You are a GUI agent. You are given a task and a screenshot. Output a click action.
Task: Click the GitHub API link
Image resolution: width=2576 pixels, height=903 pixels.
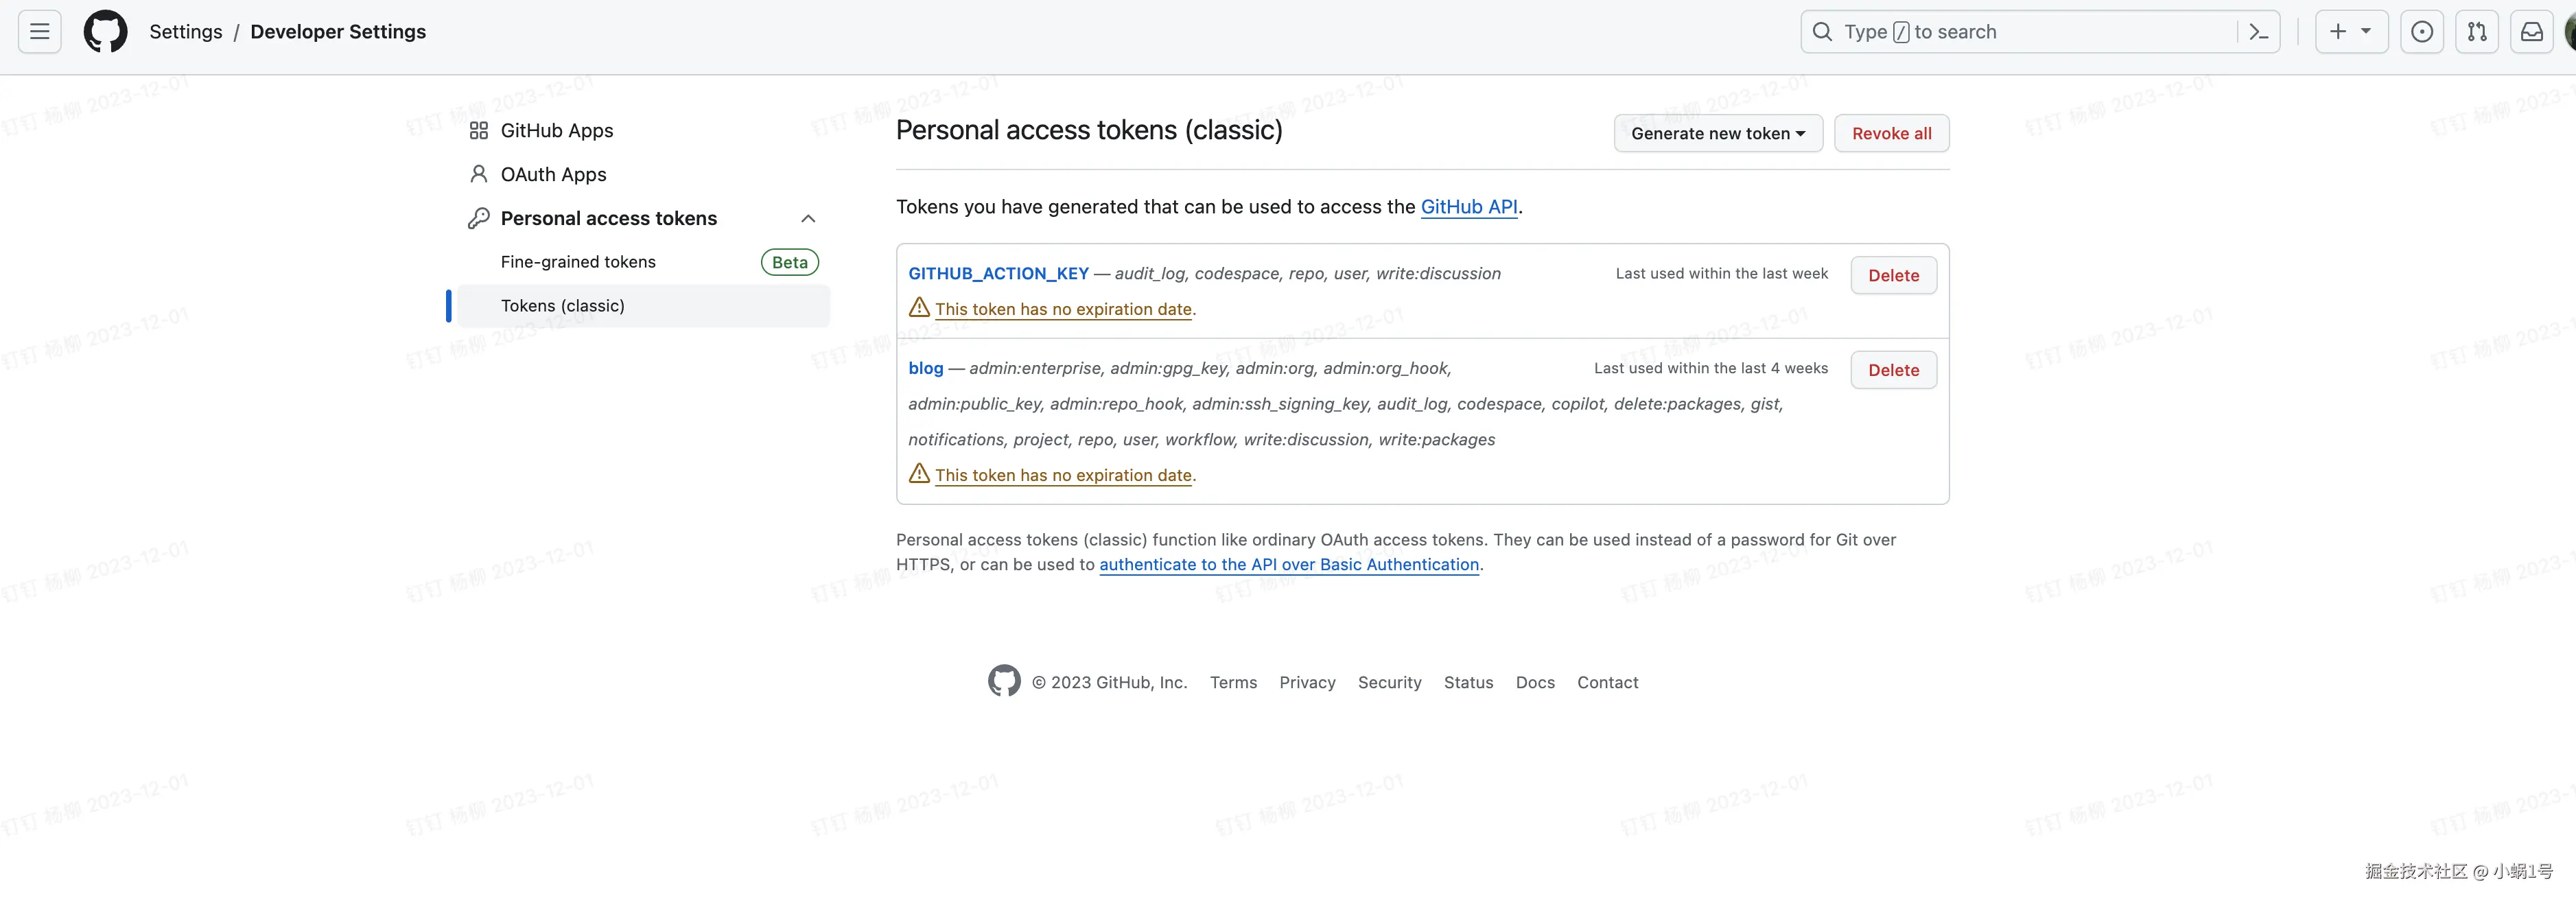point(1468,206)
